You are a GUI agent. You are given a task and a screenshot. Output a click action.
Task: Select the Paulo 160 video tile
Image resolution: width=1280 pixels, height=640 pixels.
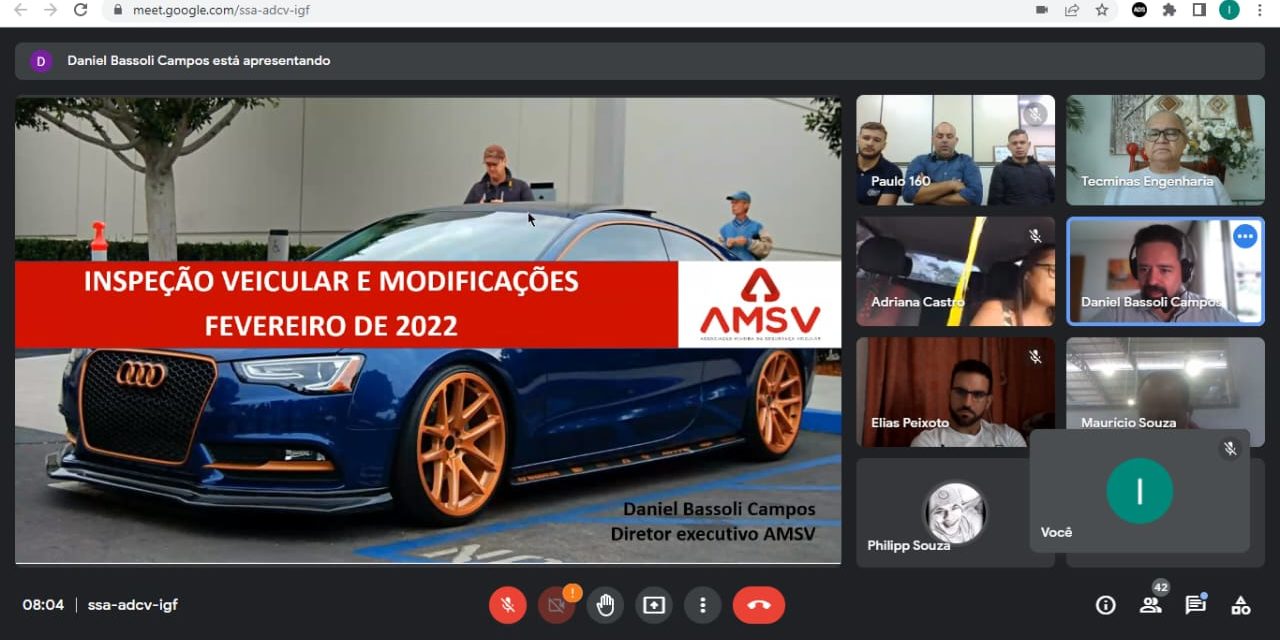point(955,150)
